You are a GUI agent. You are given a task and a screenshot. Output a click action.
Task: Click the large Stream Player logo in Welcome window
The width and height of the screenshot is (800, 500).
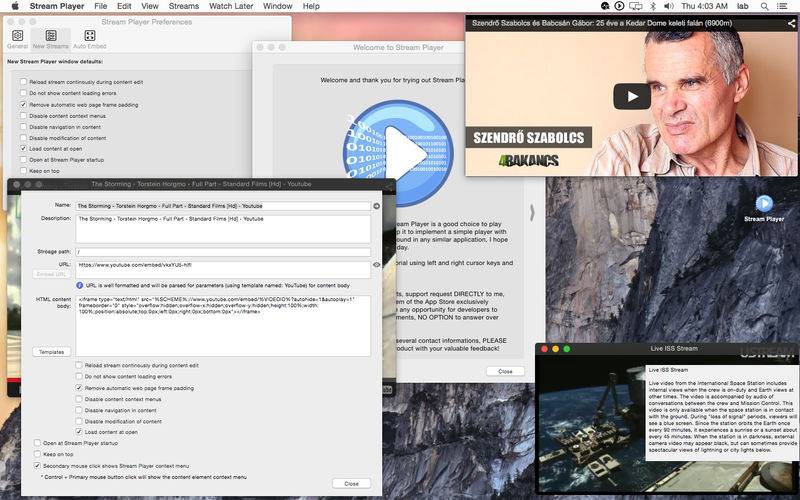(x=398, y=152)
